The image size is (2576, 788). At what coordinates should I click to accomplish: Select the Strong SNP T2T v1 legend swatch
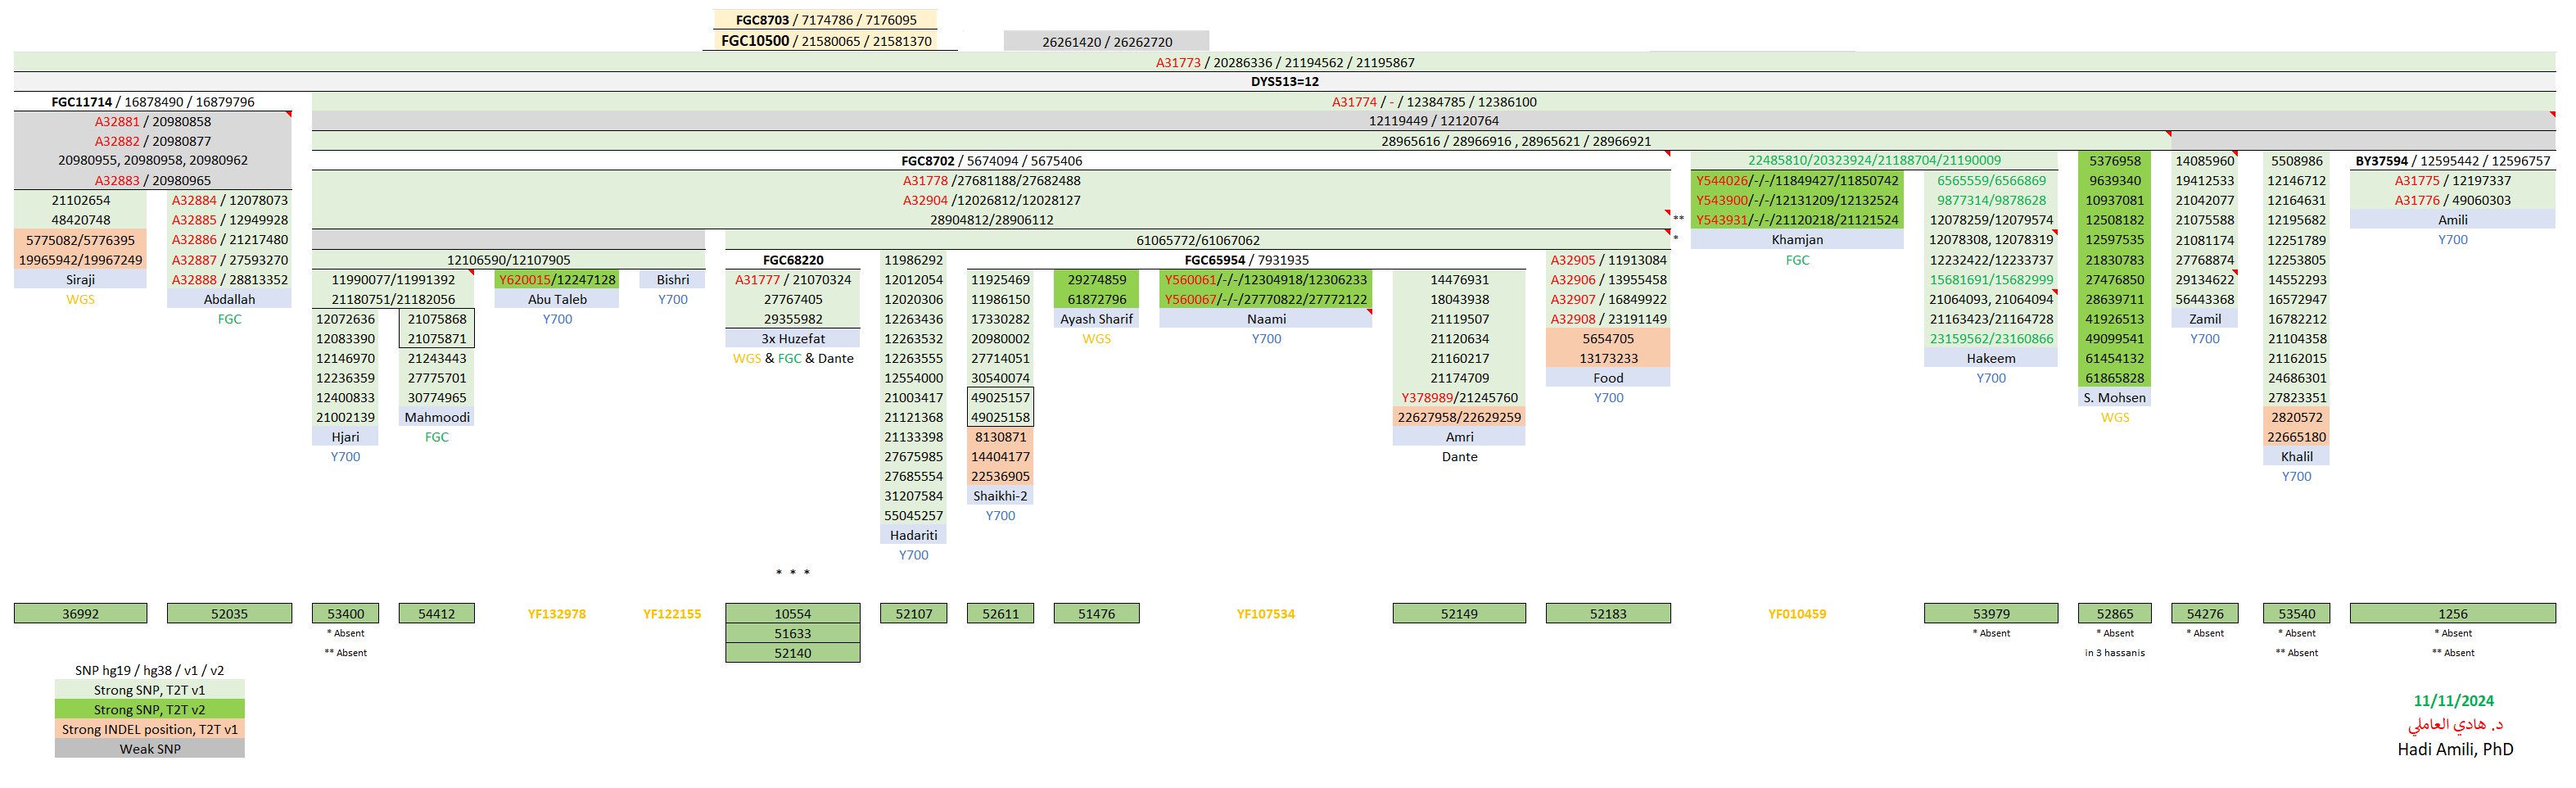pyautogui.click(x=149, y=690)
